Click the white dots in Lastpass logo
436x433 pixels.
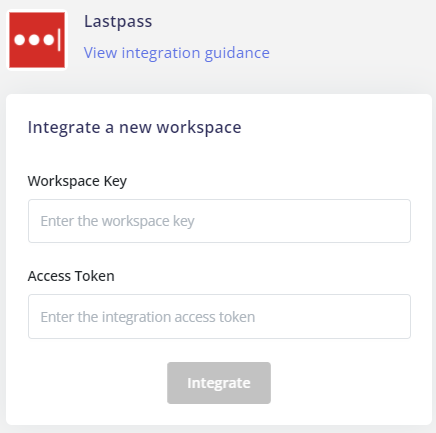tap(34, 40)
